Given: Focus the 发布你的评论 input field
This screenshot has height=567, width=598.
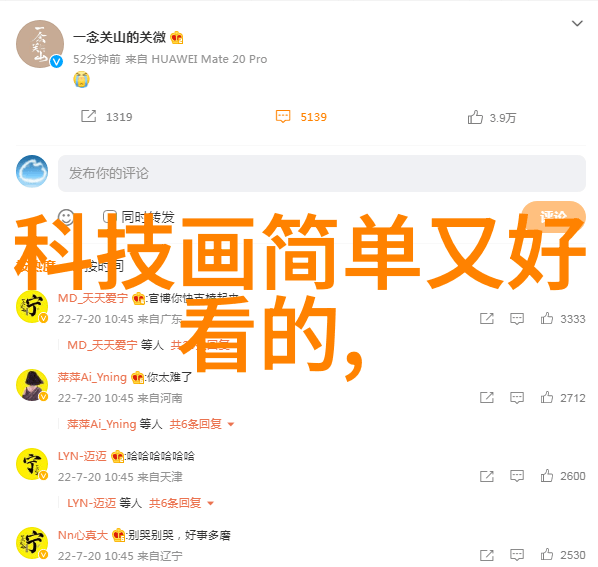Looking at the screenshot, I should pos(322,173).
